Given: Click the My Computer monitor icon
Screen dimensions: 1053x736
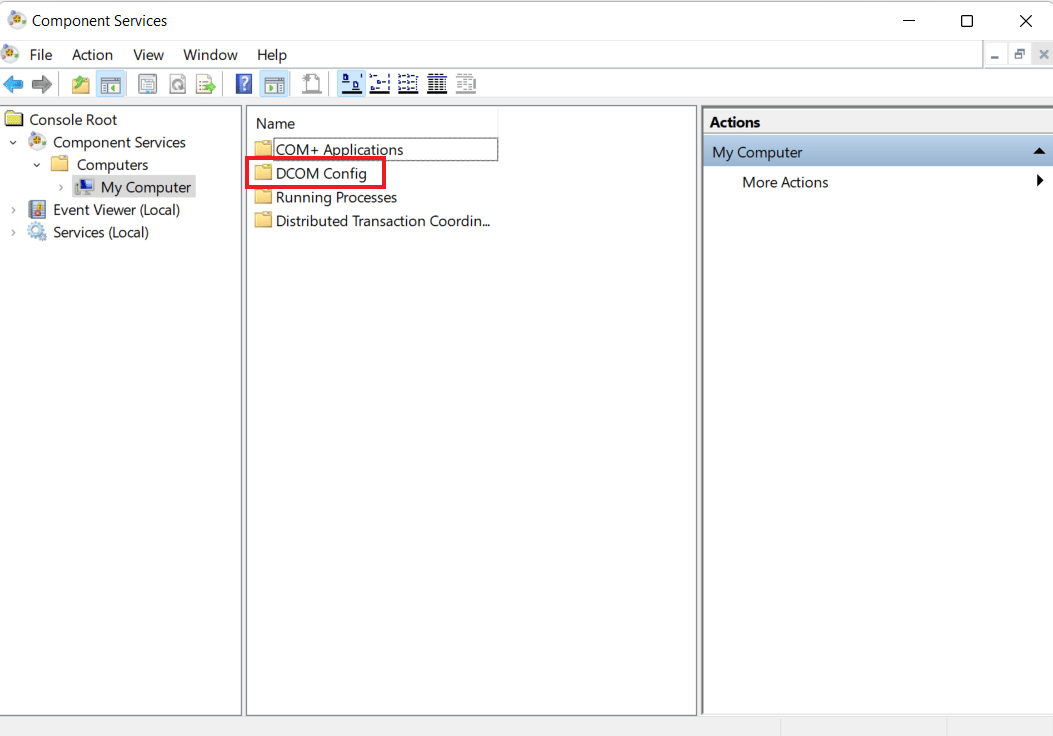Looking at the screenshot, I should click(x=84, y=187).
